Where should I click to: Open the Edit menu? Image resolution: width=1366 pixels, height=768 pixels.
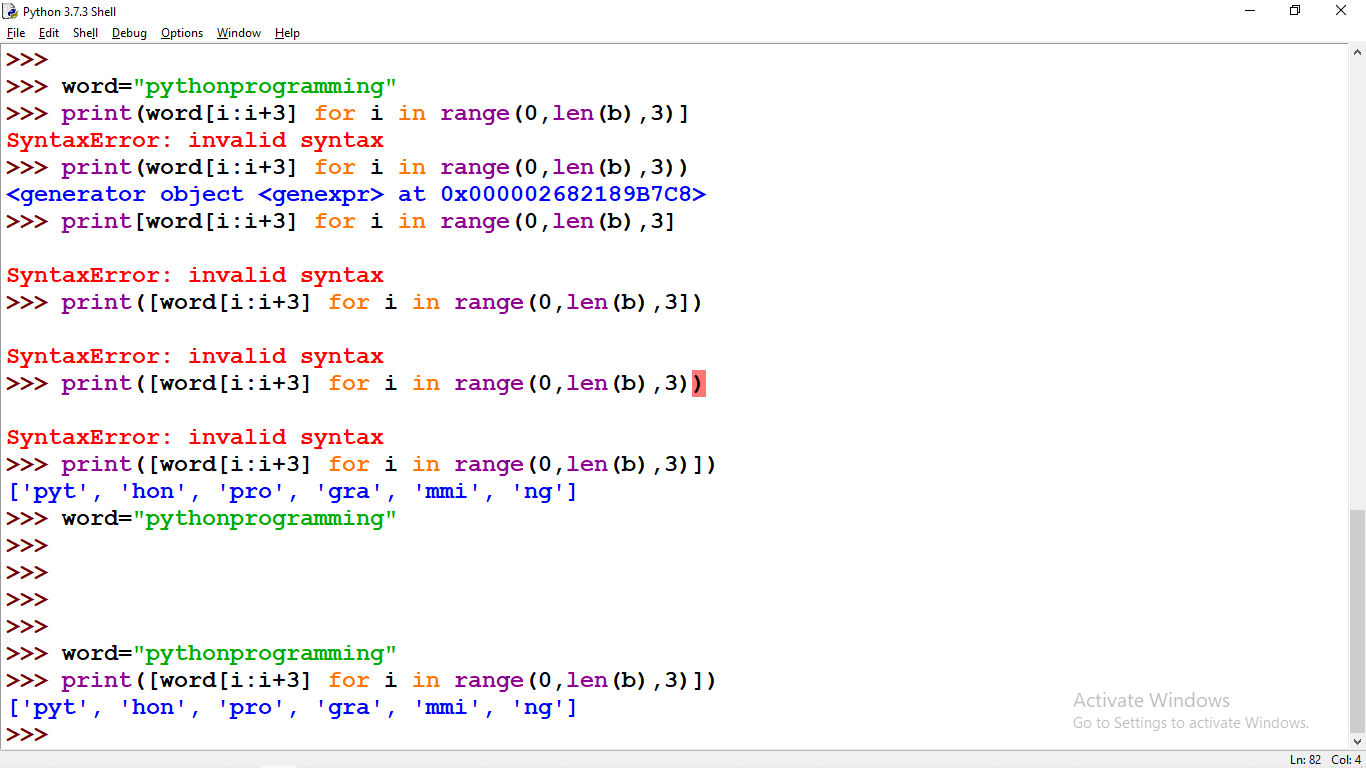tap(48, 32)
